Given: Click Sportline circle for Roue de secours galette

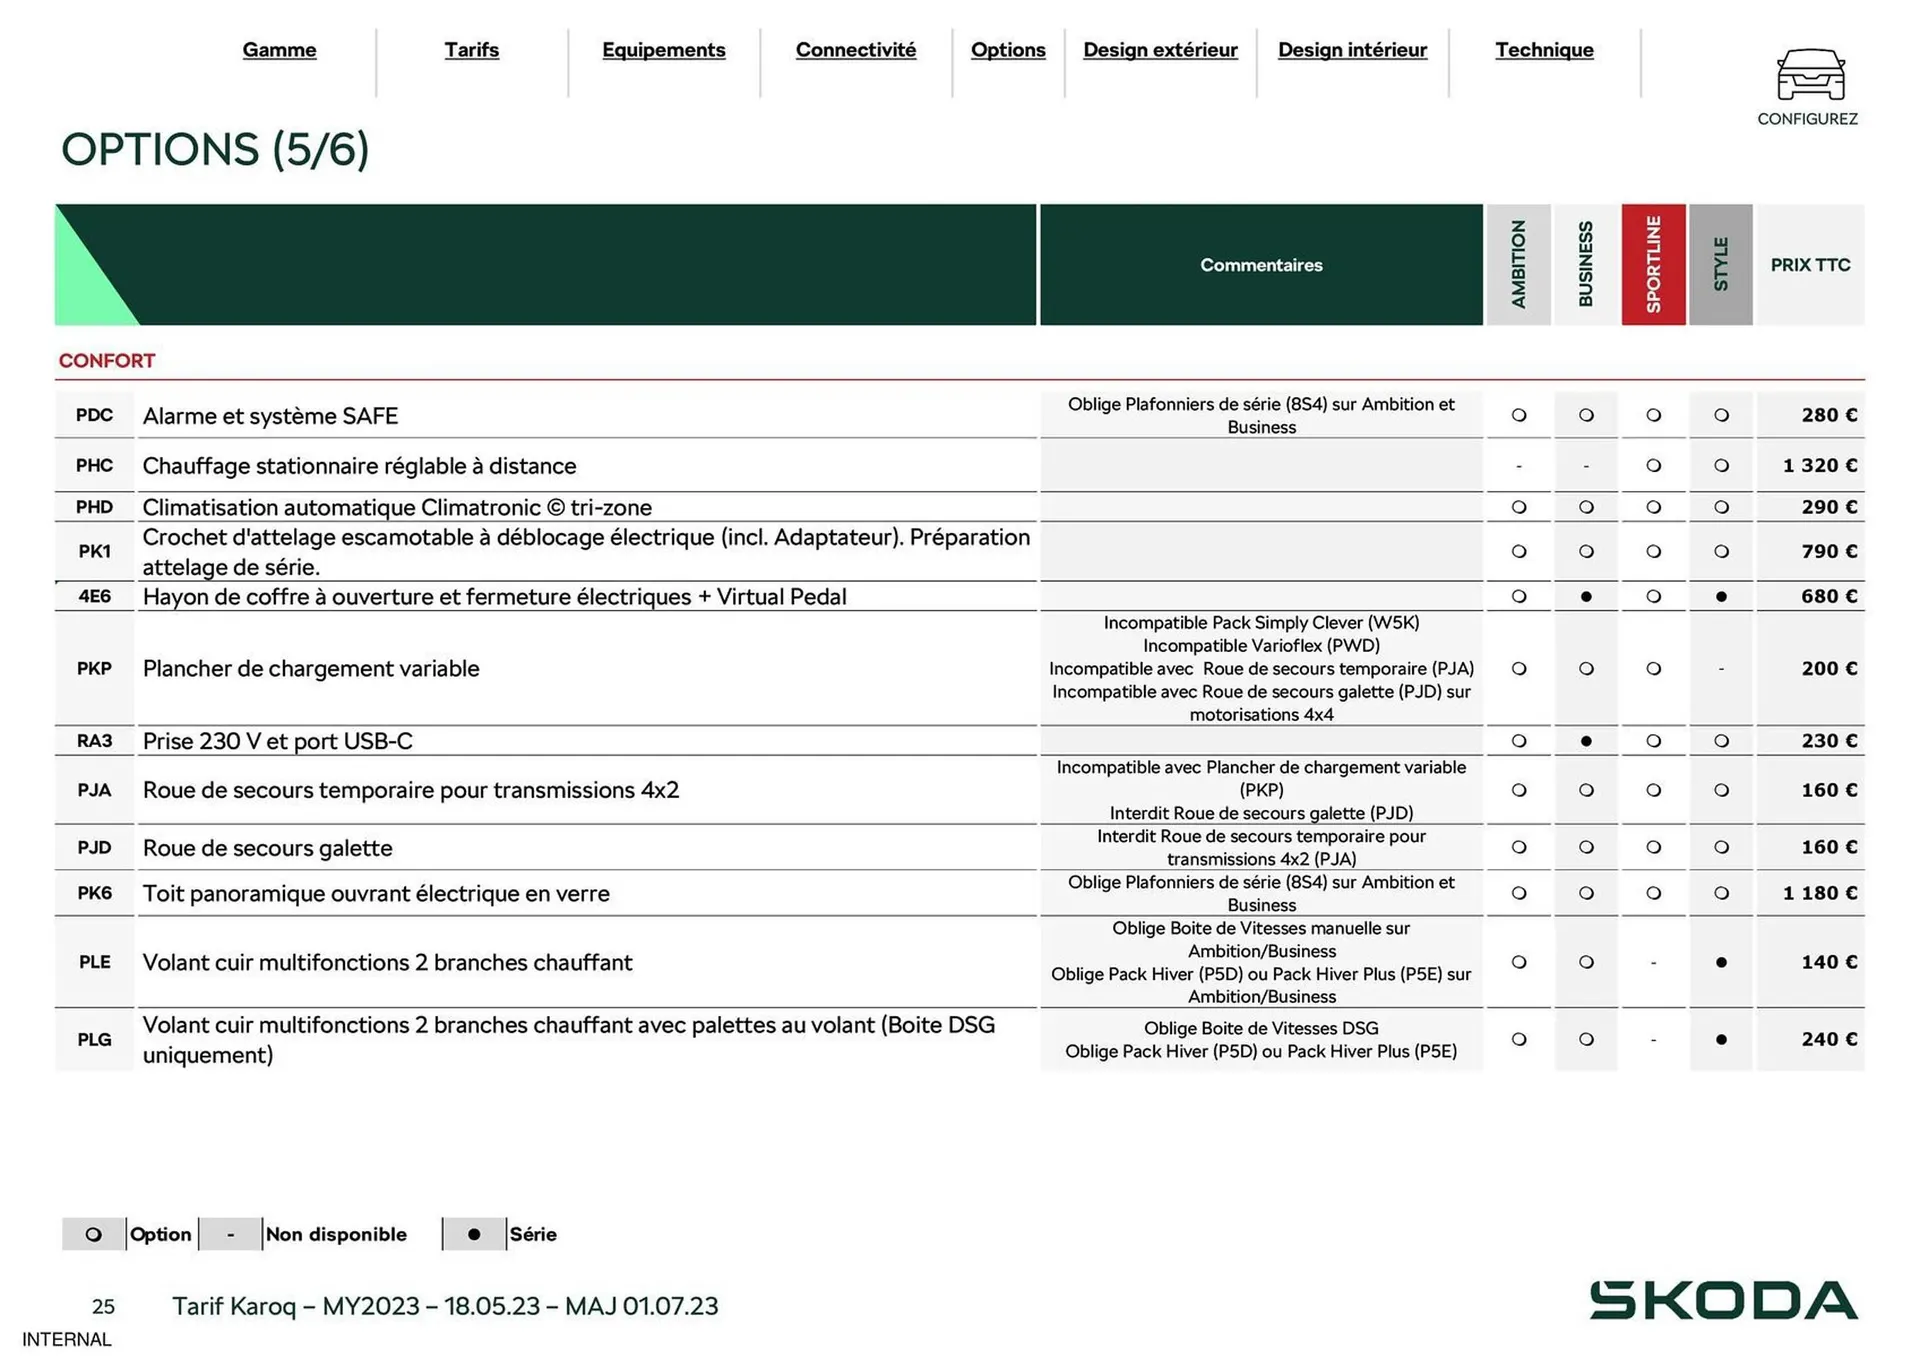Looking at the screenshot, I should click(x=1653, y=847).
